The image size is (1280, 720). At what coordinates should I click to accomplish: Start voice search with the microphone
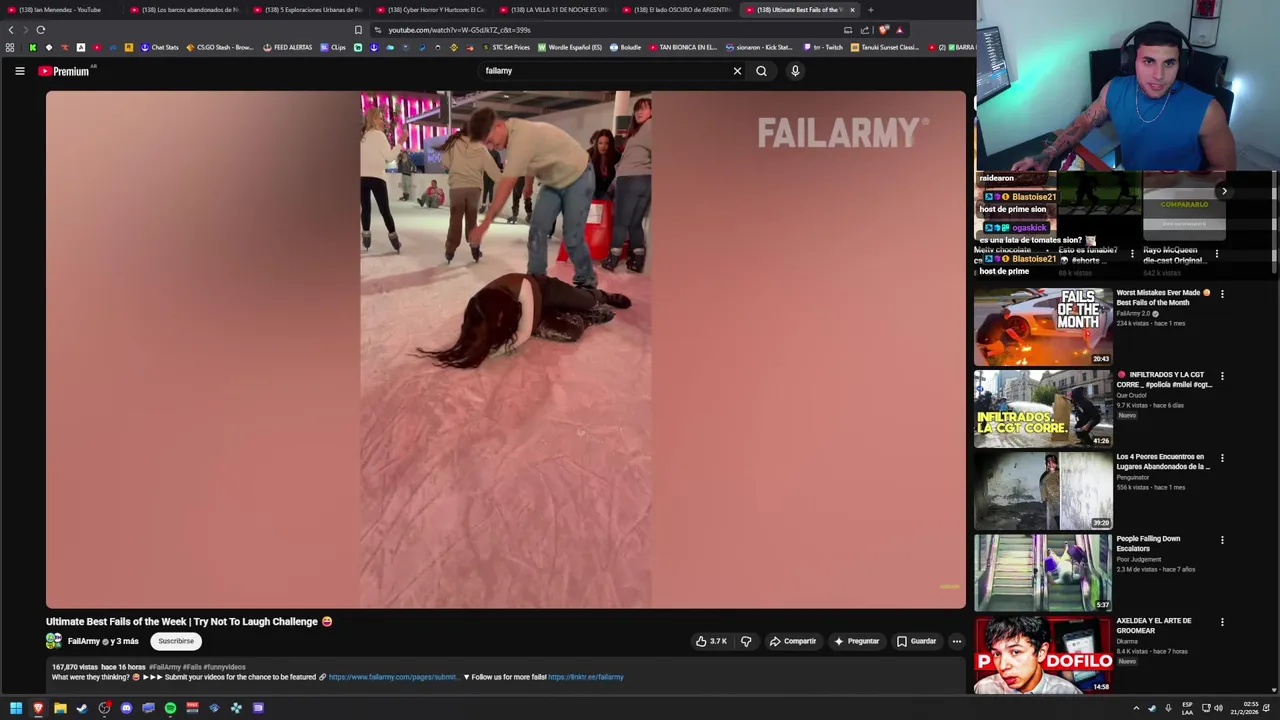click(x=795, y=71)
